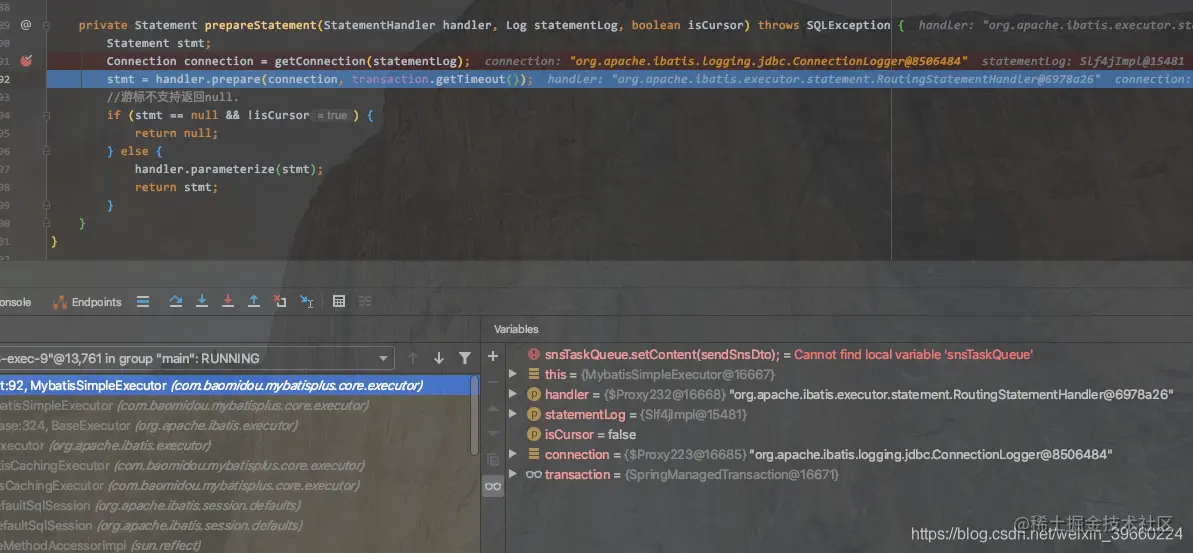Click the '{SpringManagedTransaction@16671}' value
Viewport: 1193px width, 553px height.
731,474
